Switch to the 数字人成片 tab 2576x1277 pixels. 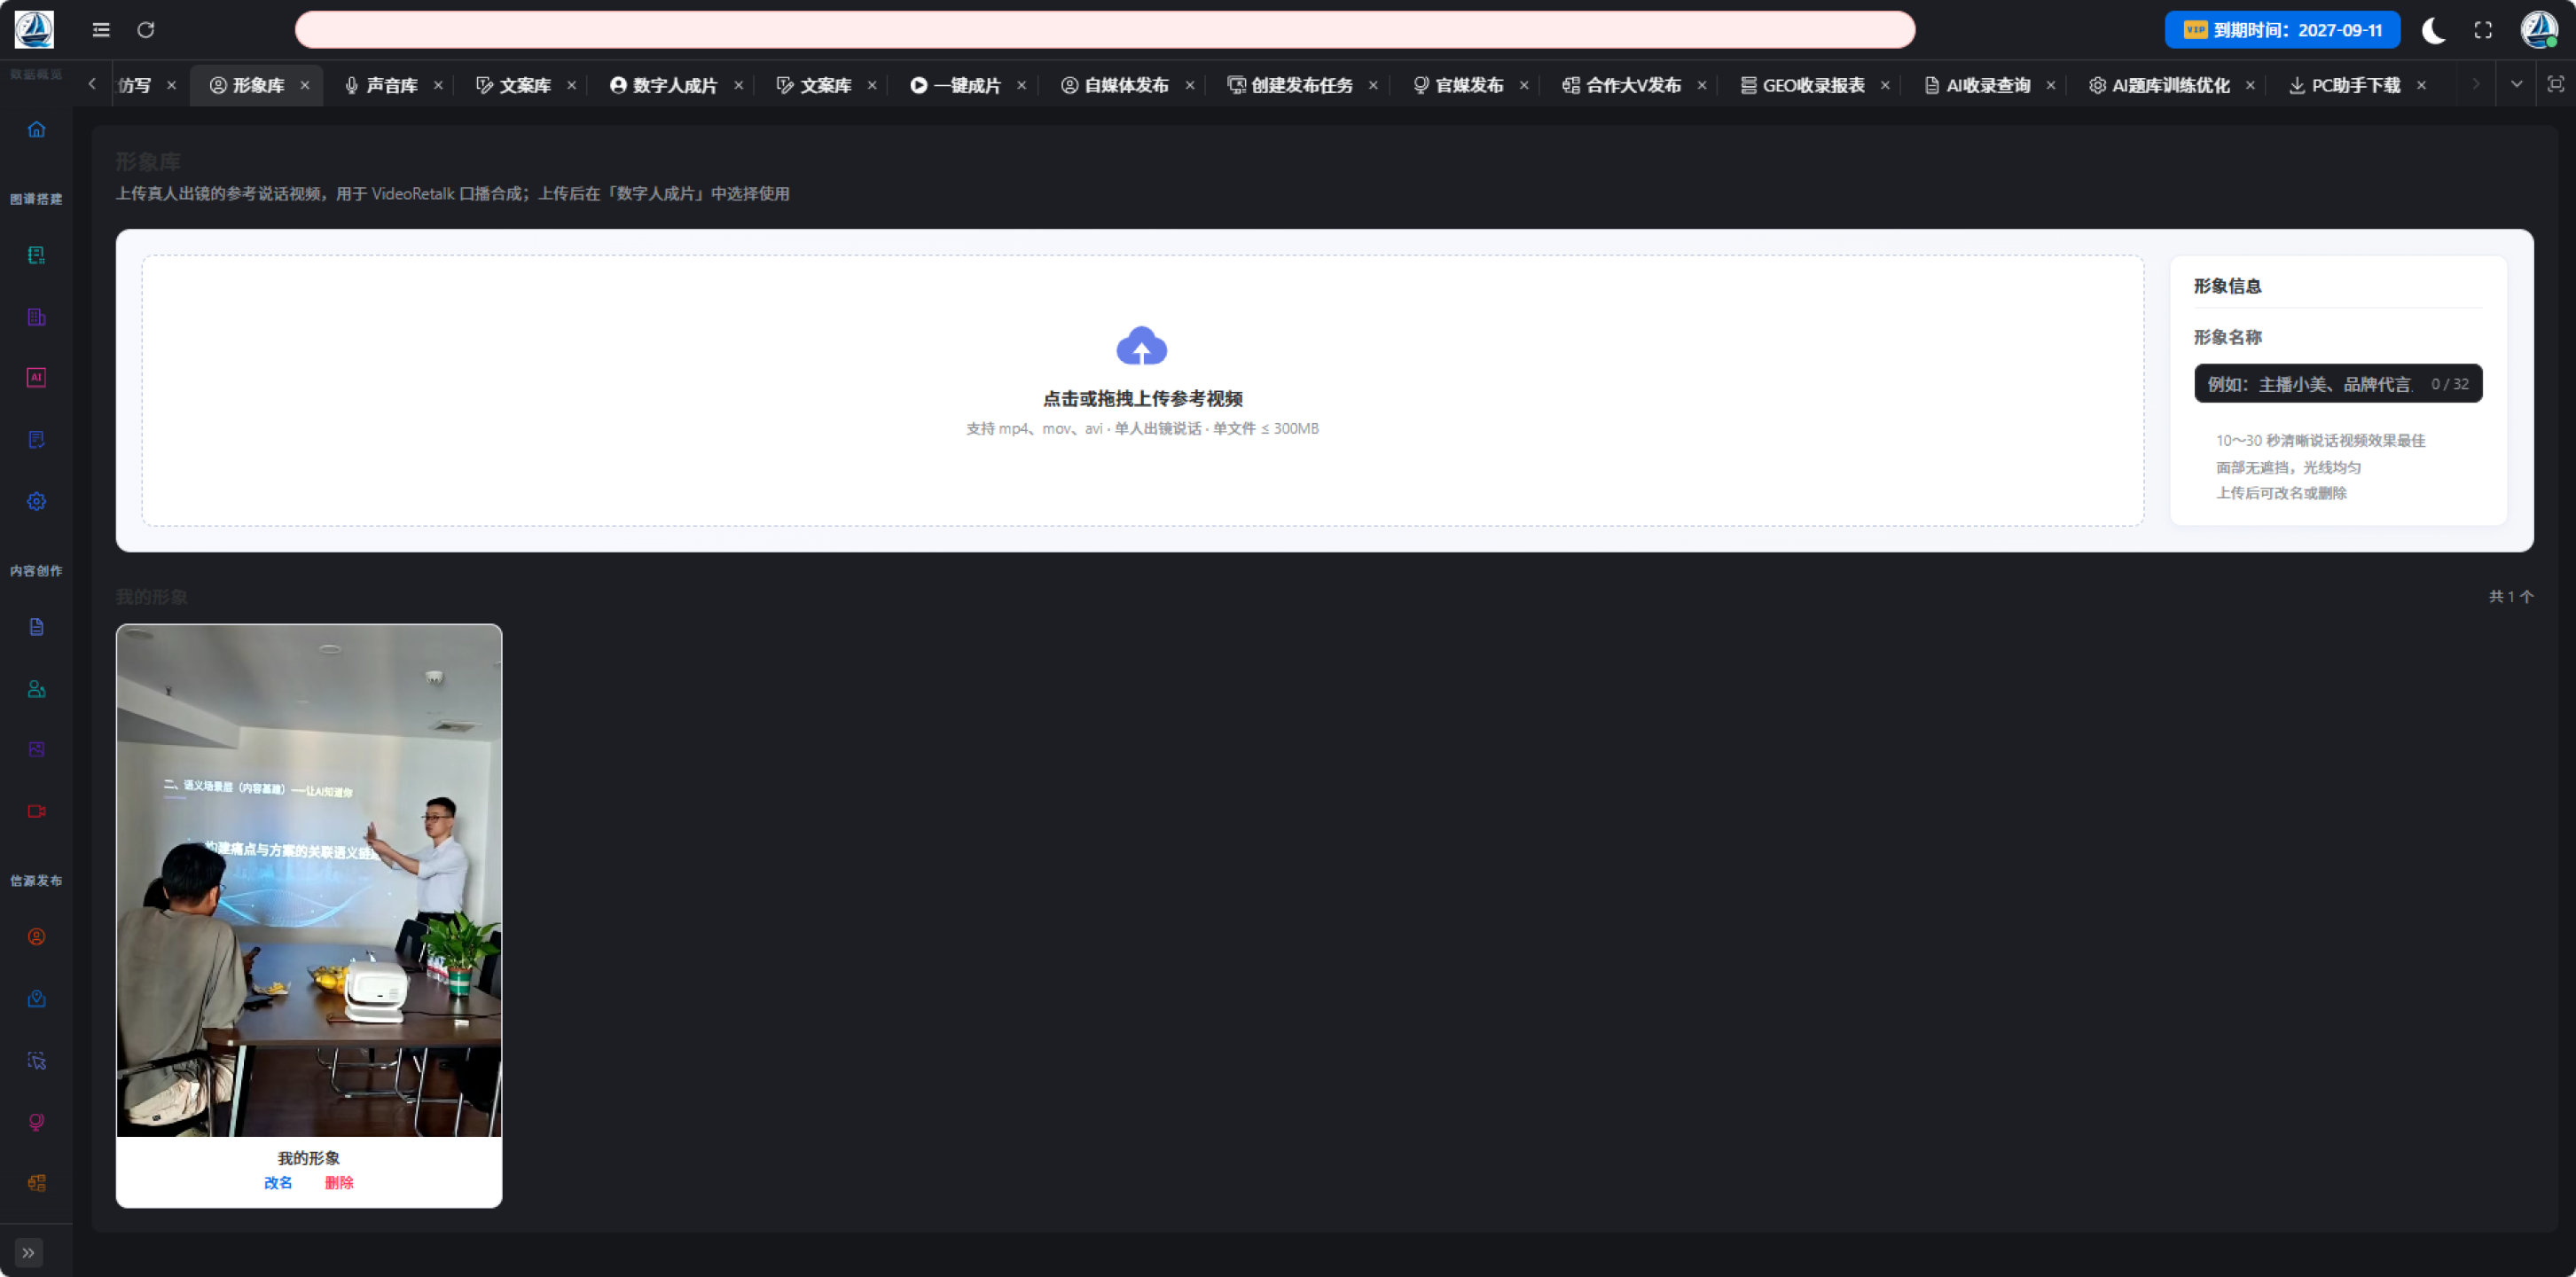click(663, 85)
